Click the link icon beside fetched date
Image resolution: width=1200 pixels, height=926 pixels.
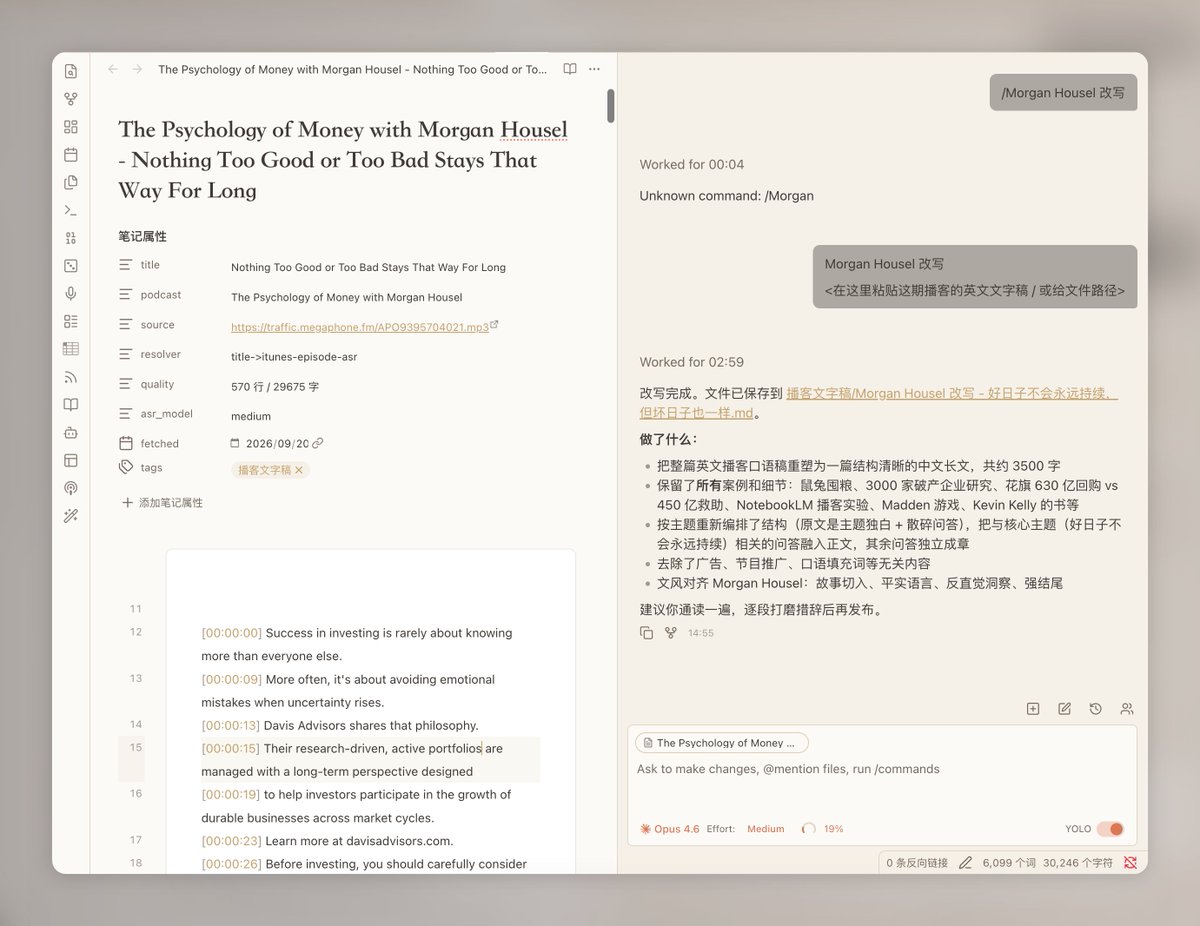pyautogui.click(x=318, y=443)
